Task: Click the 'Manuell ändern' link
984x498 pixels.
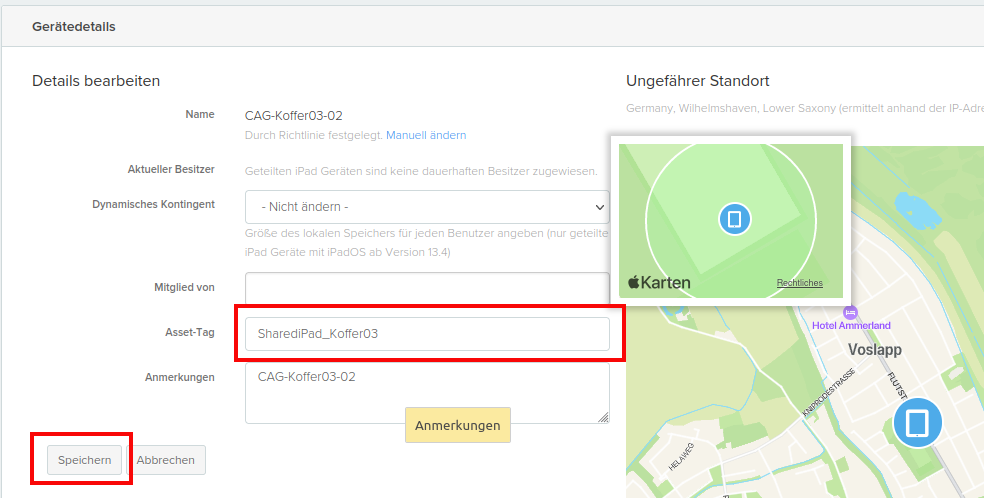Action: point(426,135)
